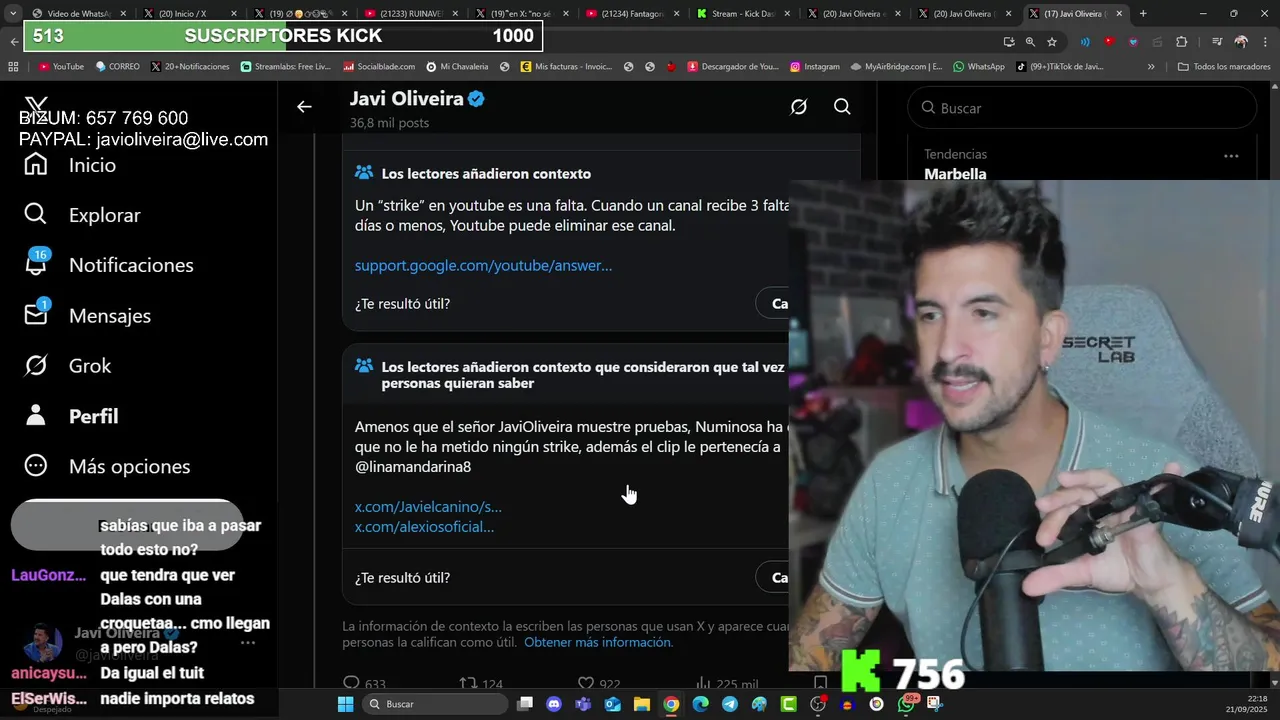
Task: Open the Streamlabs bookmark
Action: pos(285,67)
